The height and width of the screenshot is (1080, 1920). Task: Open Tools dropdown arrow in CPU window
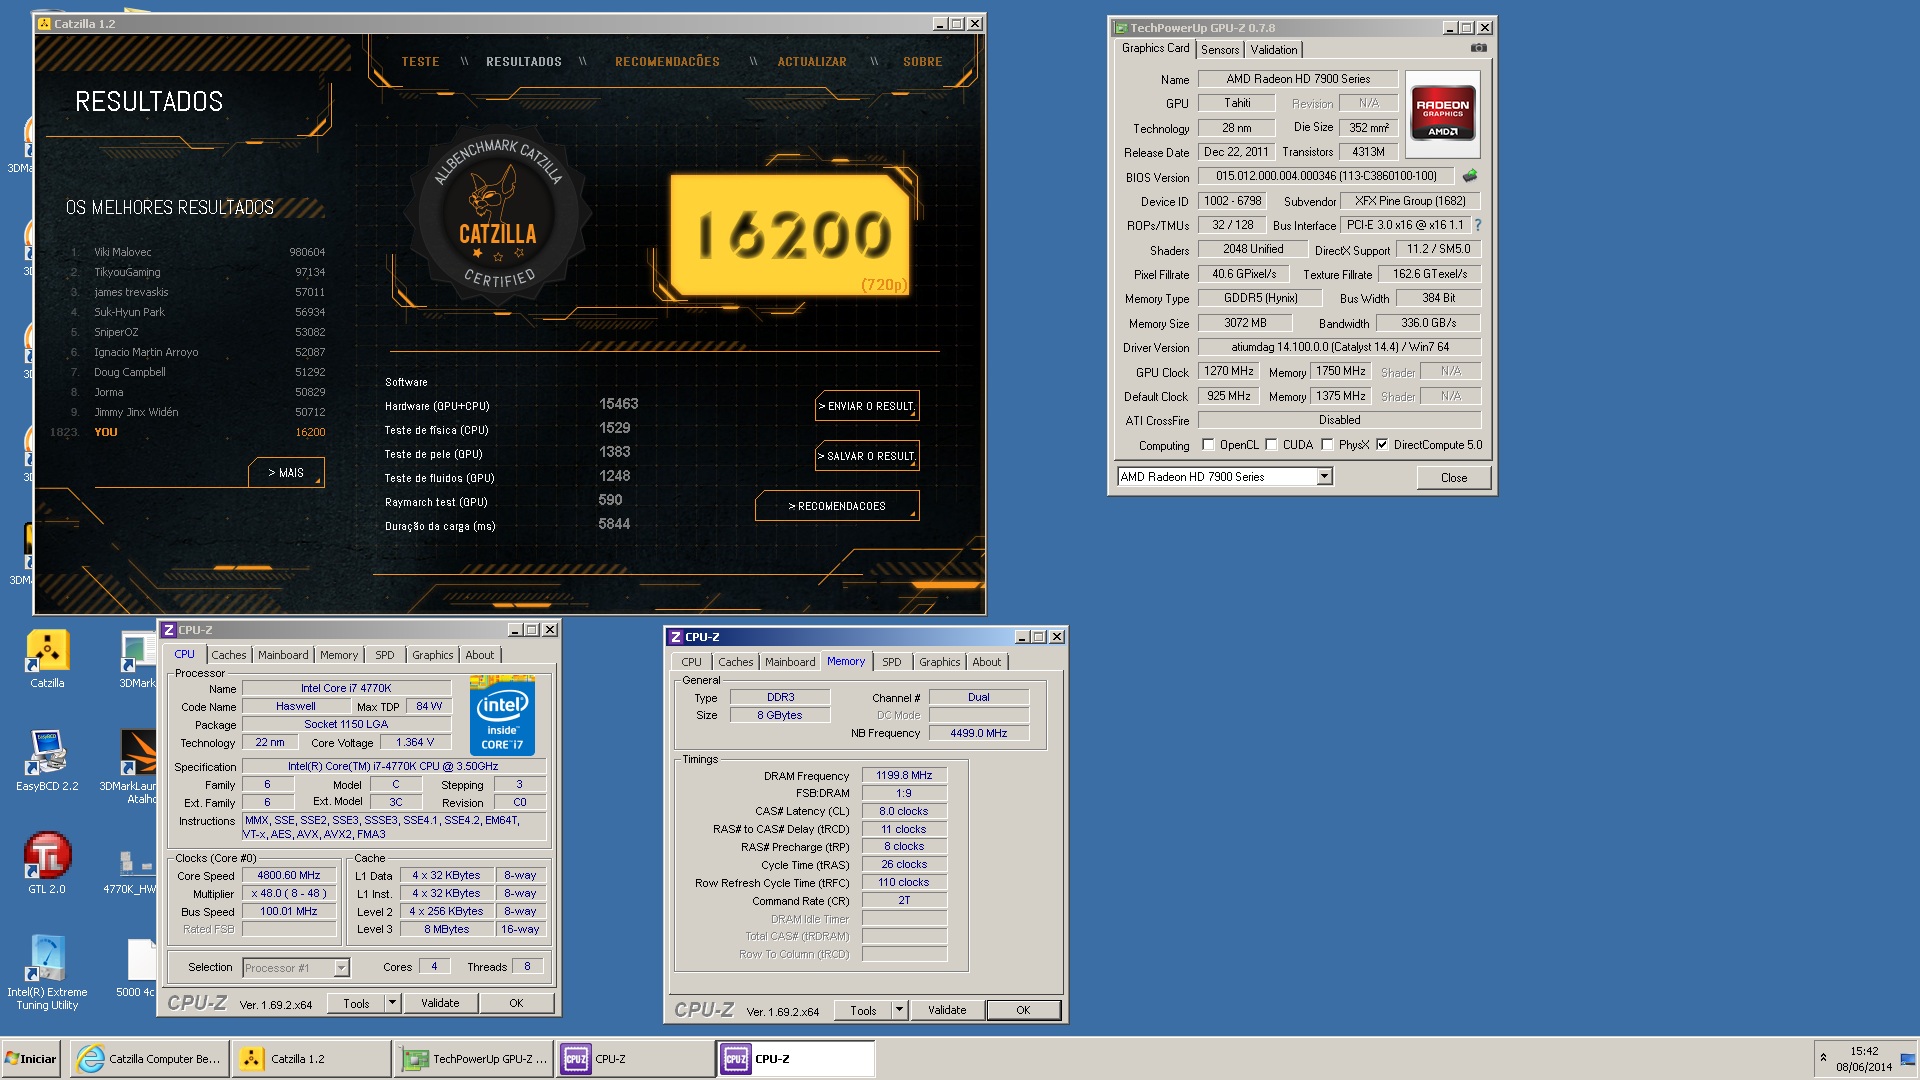392,1003
